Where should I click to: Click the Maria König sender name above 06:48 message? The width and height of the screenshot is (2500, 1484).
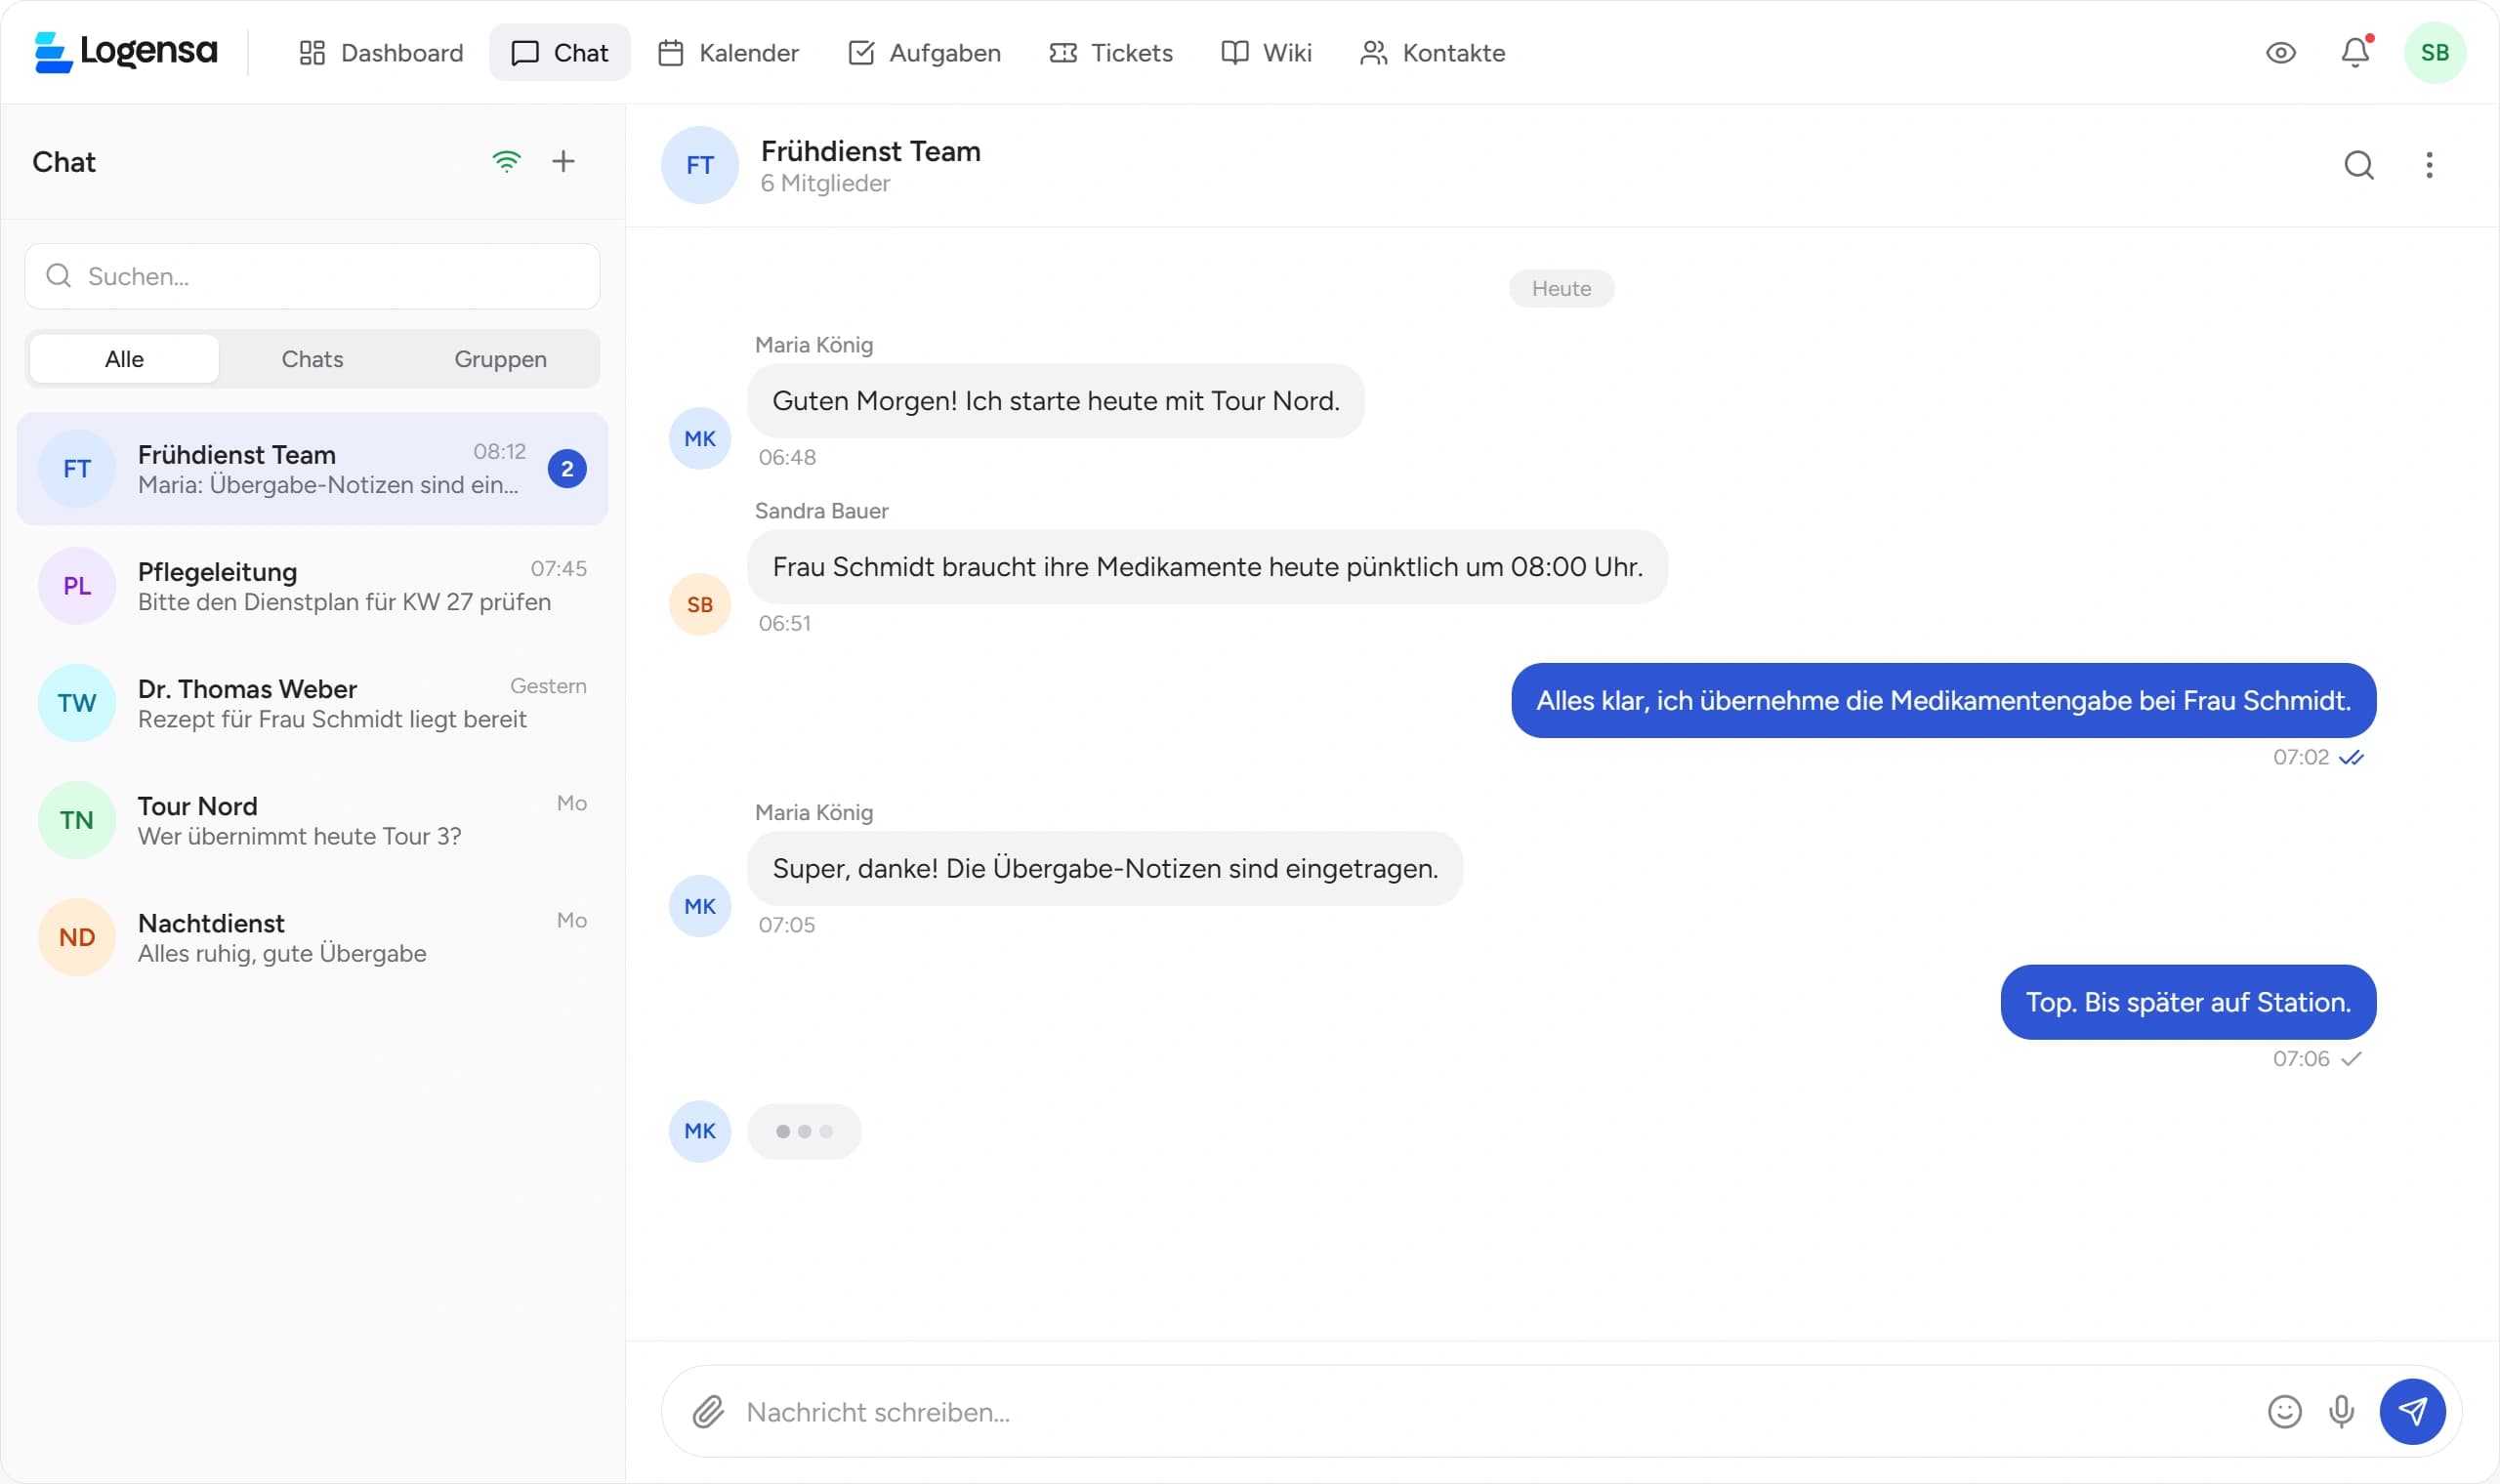814,345
